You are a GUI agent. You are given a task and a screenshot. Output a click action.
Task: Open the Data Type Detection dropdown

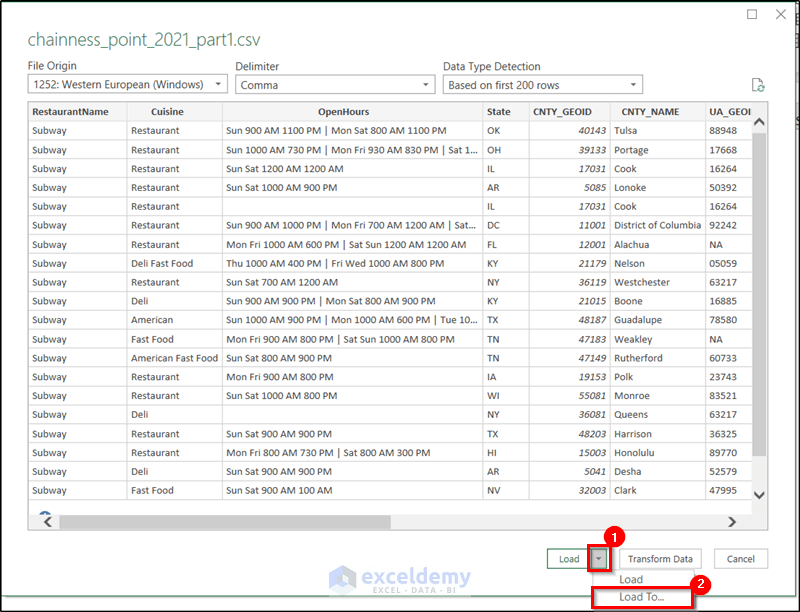coord(543,85)
